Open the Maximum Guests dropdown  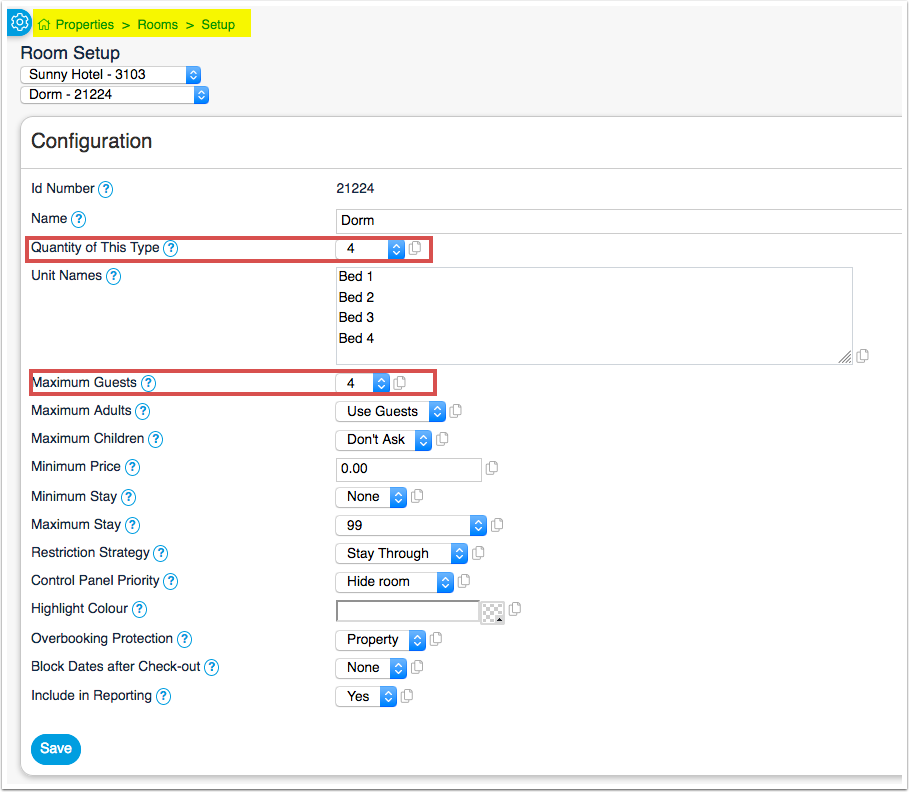pos(362,383)
